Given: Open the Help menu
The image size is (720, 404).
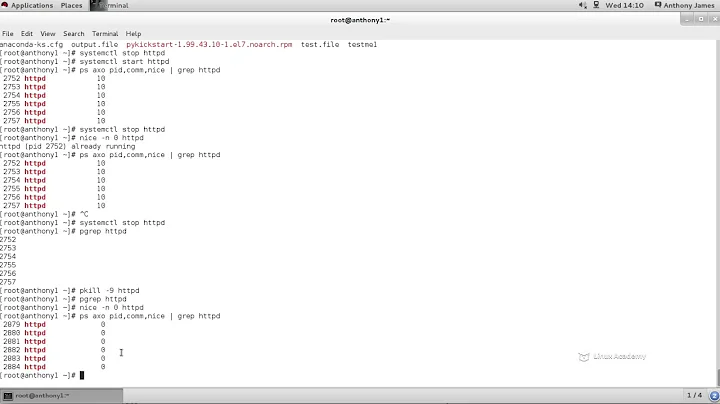Looking at the screenshot, I should (133, 34).
